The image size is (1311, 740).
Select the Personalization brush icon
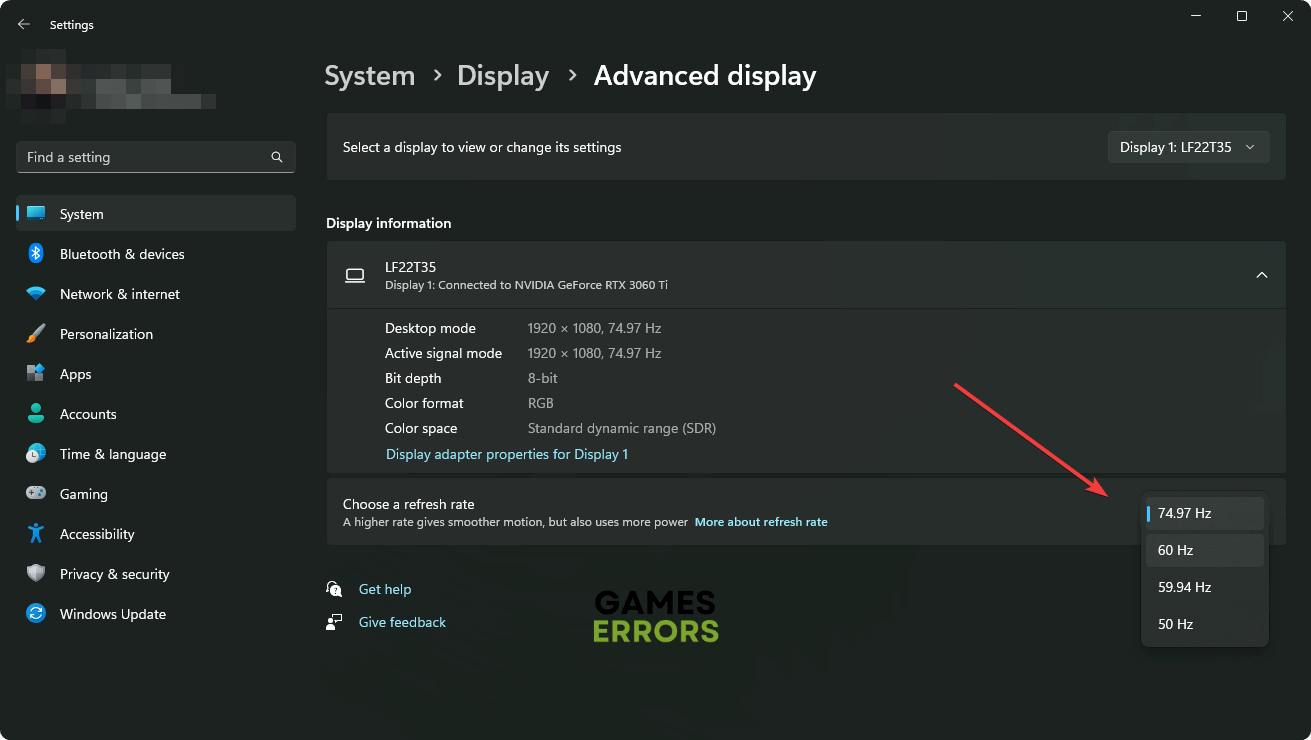click(36, 333)
